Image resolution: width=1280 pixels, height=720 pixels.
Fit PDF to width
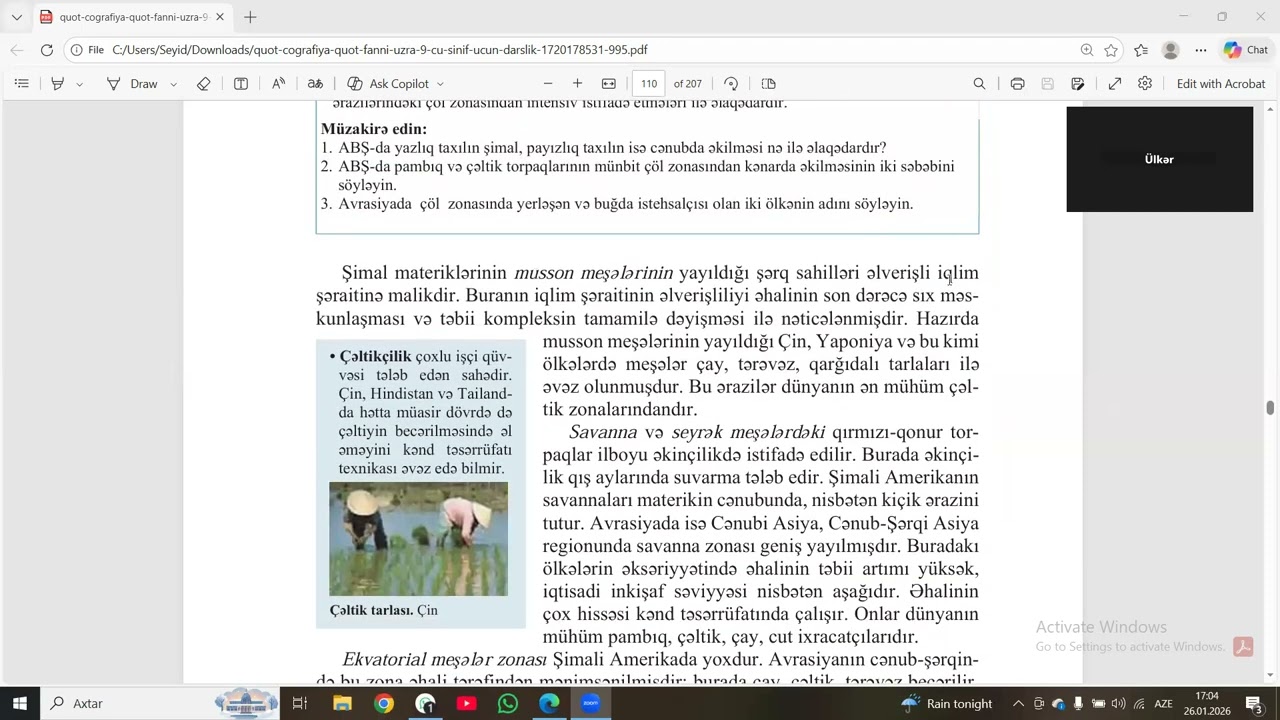[608, 84]
